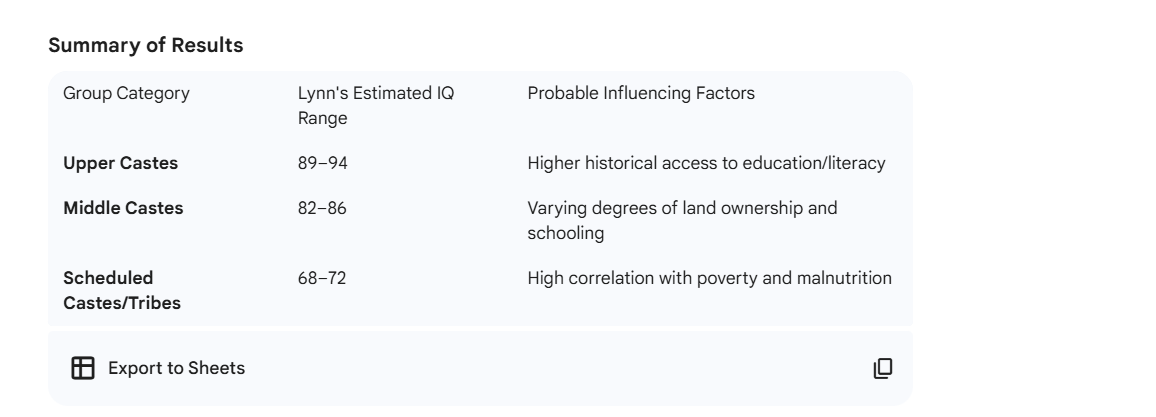The image size is (1156, 417).
Task: Click the Middle Castes row label
Action: click(x=123, y=208)
